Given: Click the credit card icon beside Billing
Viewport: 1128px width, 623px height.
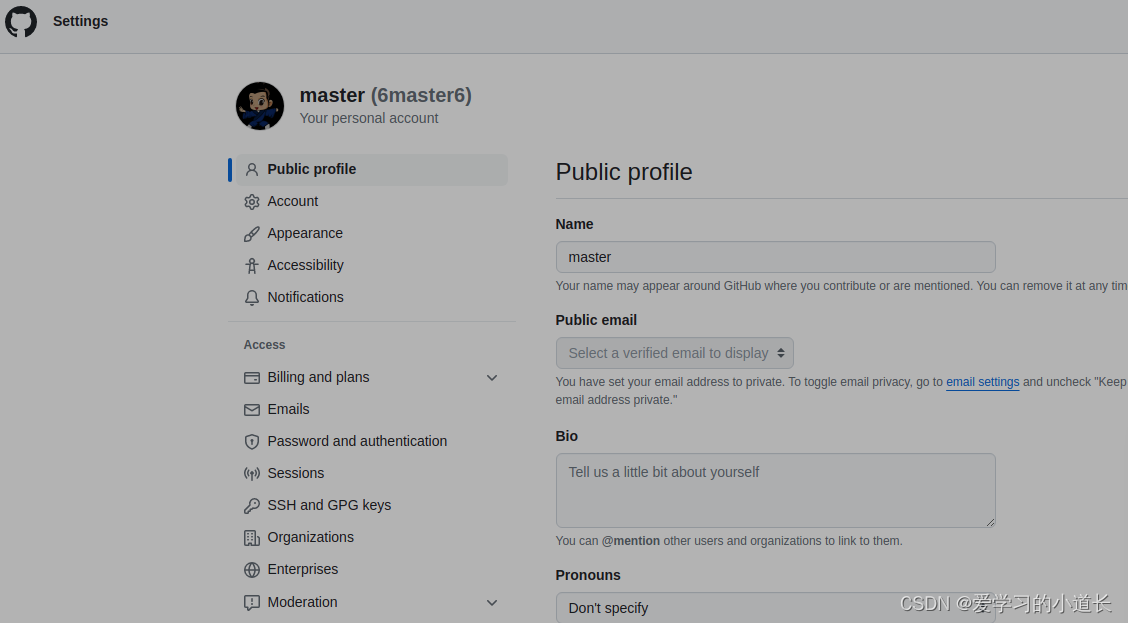Looking at the screenshot, I should pyautogui.click(x=252, y=378).
